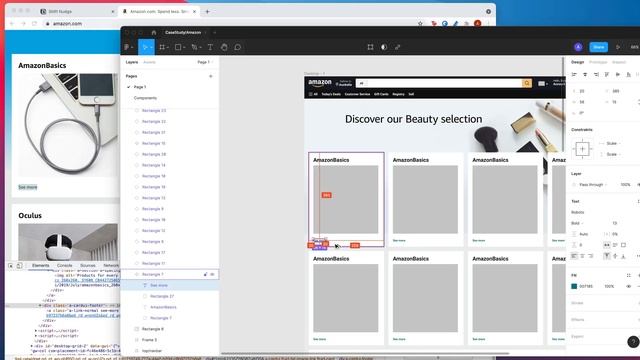Collapse the Rectangle 1 layer group
The height and width of the screenshot is (360, 640).
coord(136,275)
